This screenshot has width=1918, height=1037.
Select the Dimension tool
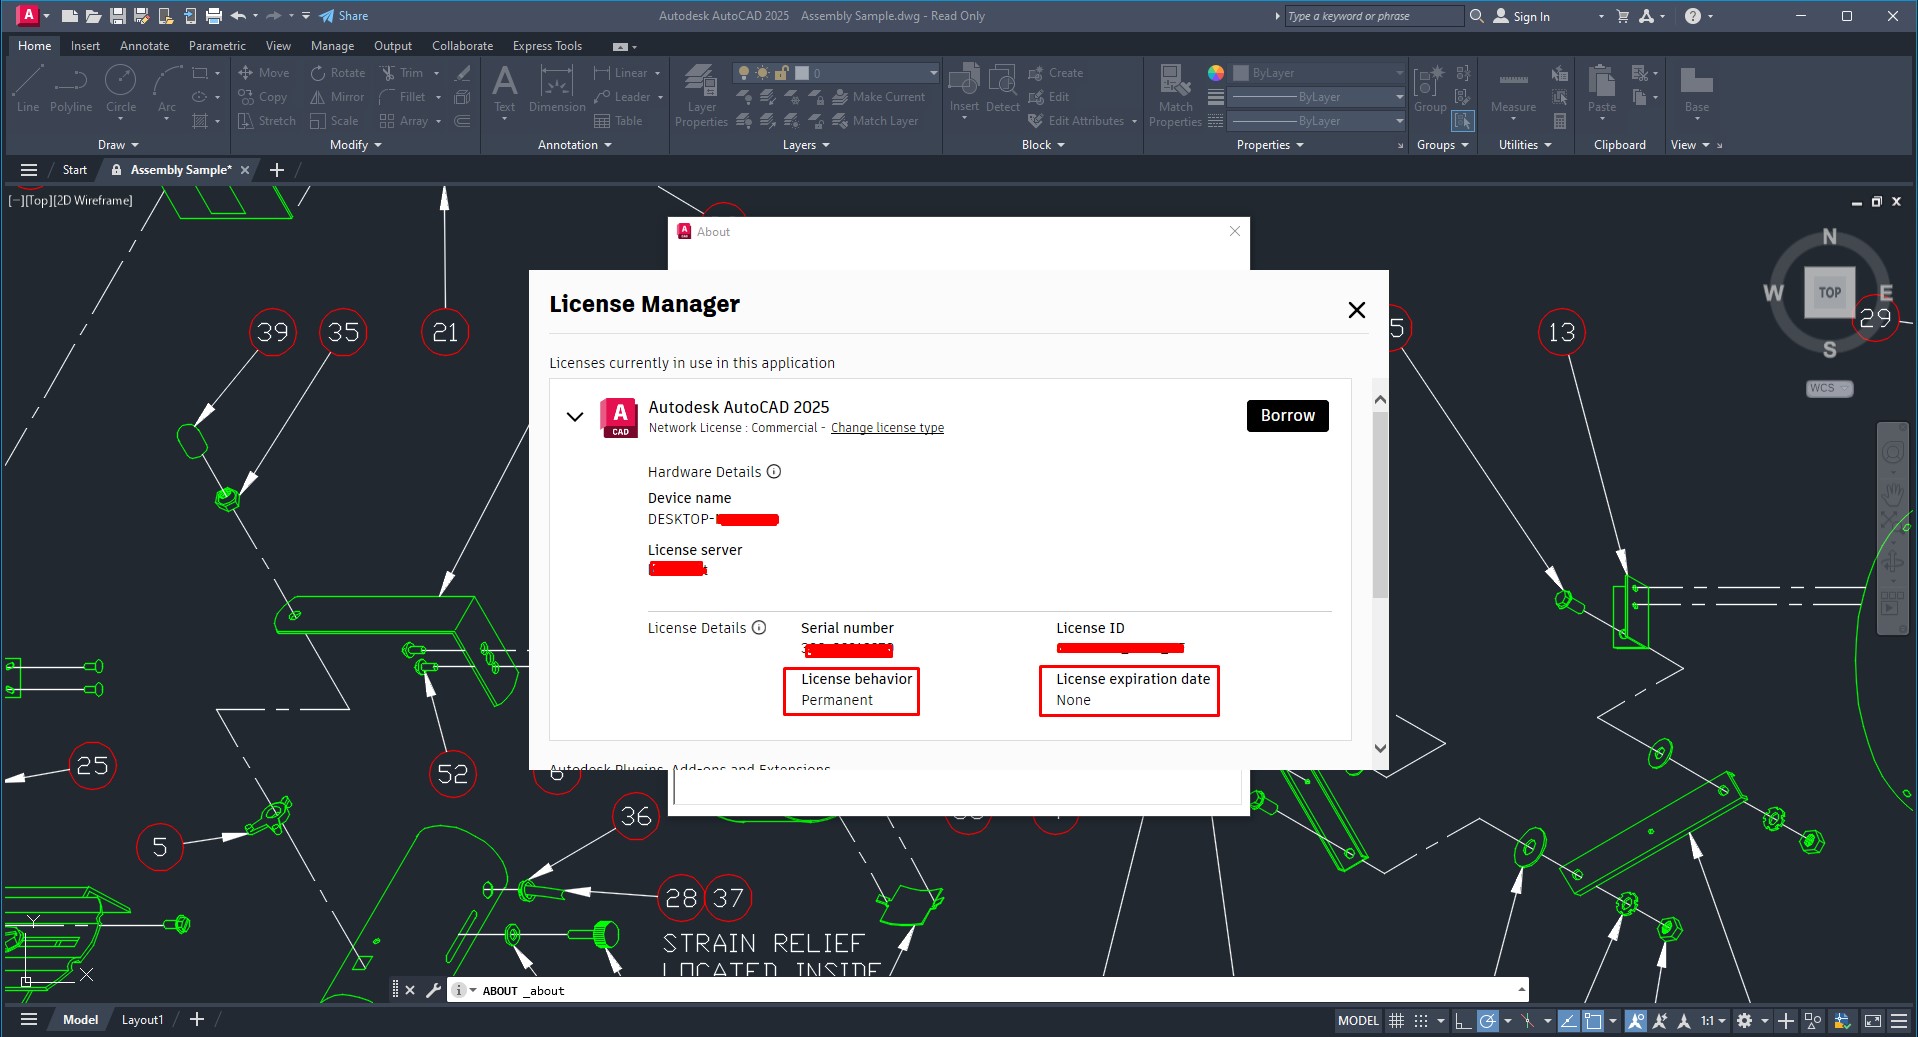pos(557,89)
